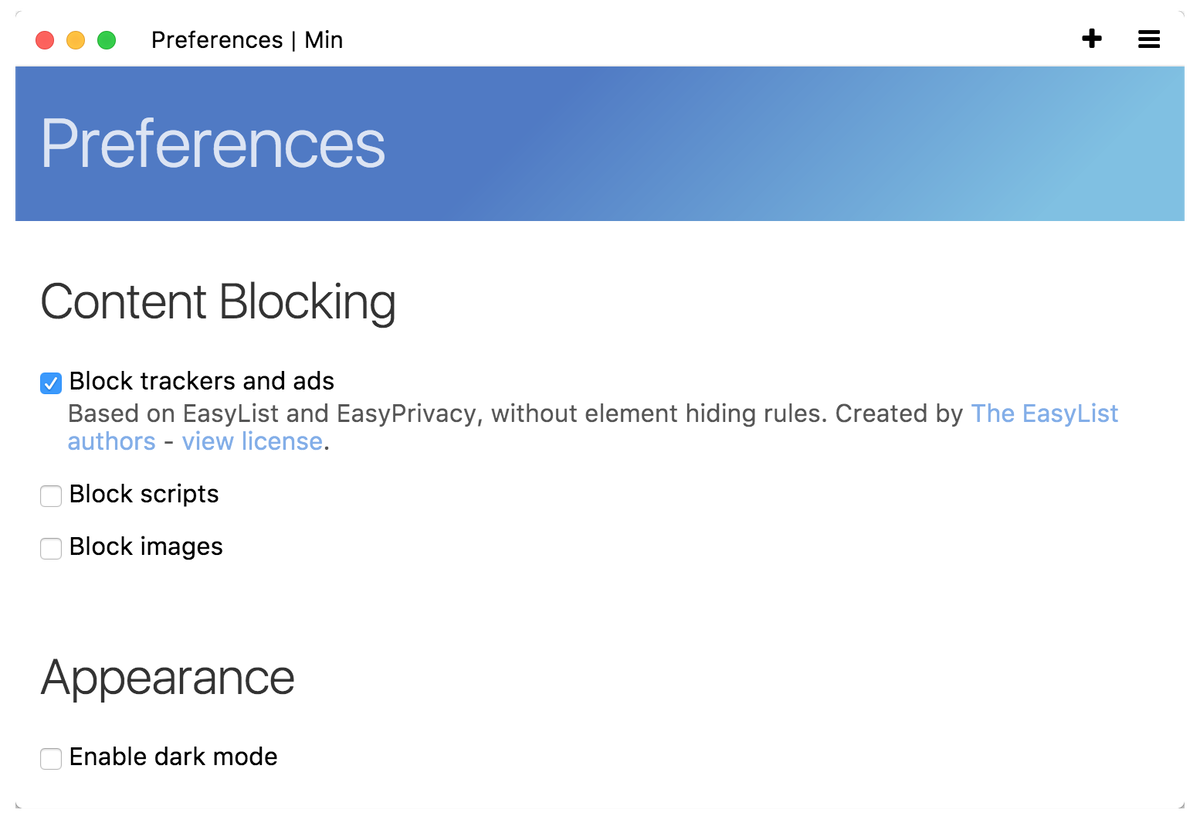Click the 'Enable dark mode' label text
The image size is (1200, 820).
coord(173,757)
